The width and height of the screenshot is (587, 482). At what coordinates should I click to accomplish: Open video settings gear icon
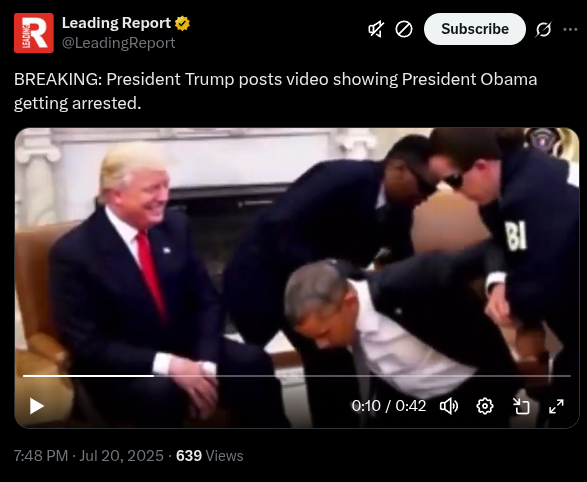click(x=485, y=406)
